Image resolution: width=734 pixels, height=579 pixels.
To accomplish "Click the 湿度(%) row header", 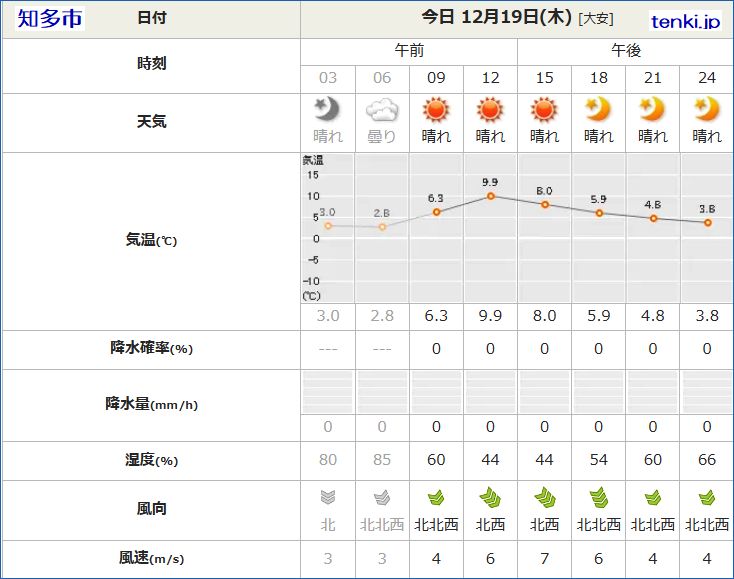I will coord(151,460).
